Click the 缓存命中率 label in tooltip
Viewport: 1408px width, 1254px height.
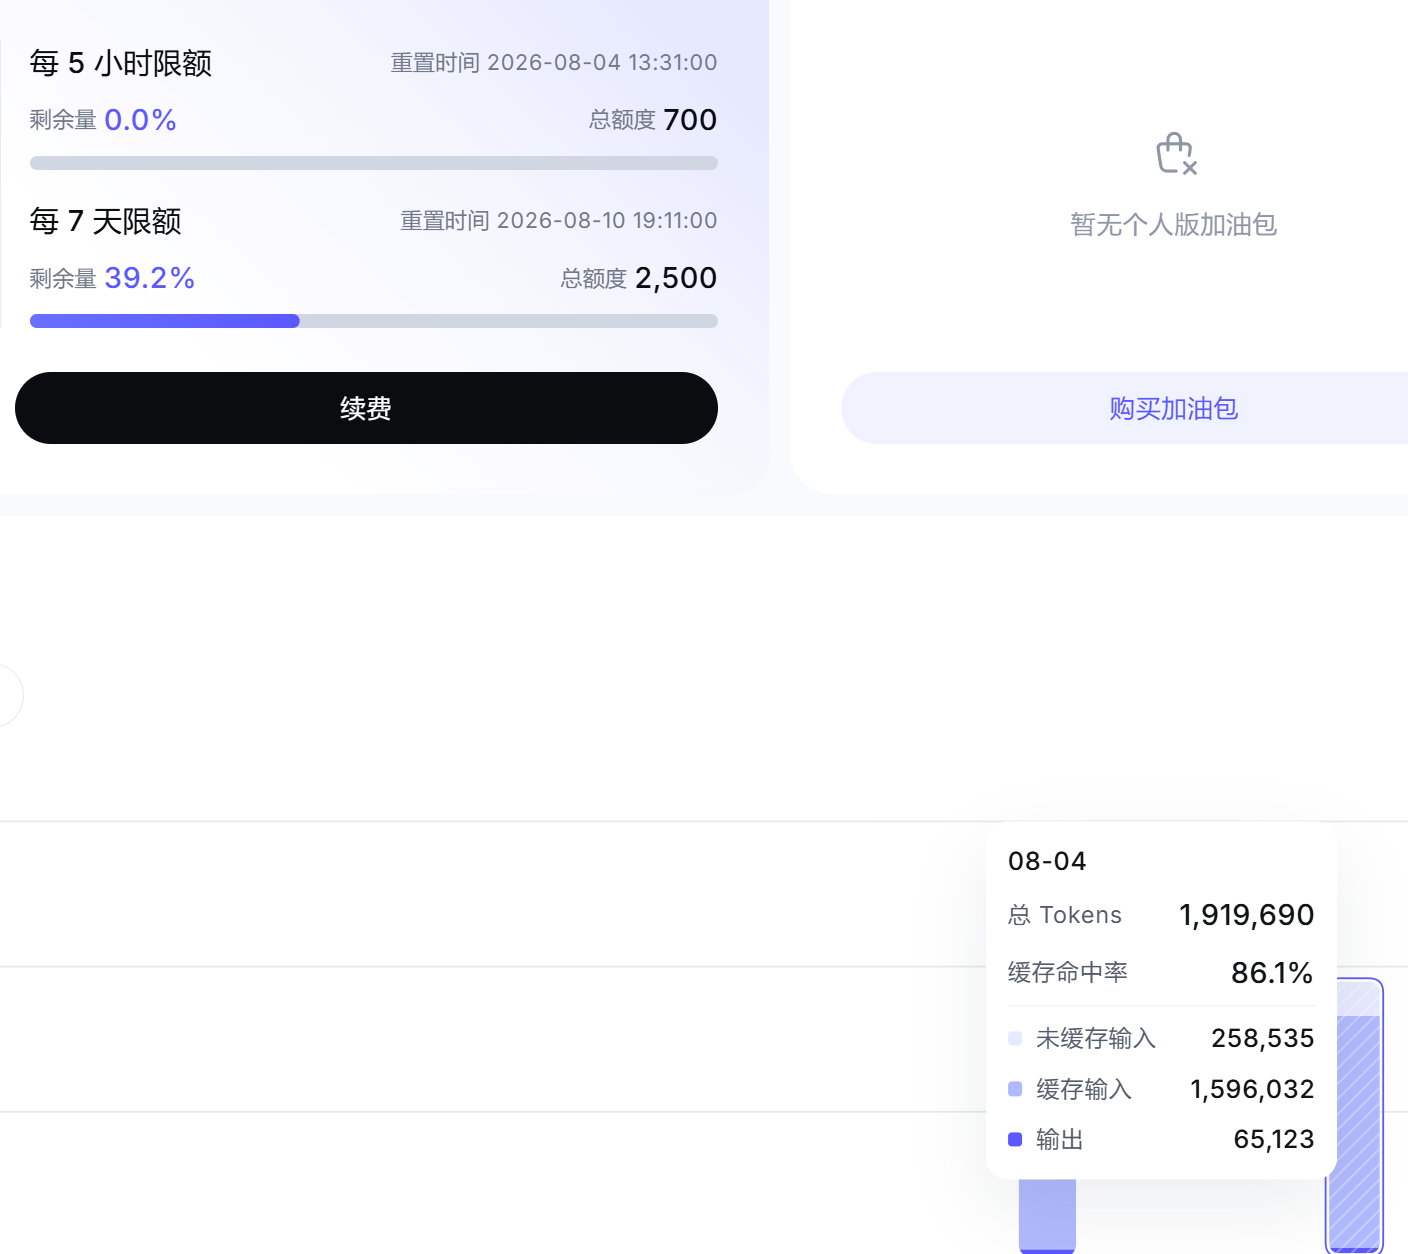pyautogui.click(x=1068, y=972)
